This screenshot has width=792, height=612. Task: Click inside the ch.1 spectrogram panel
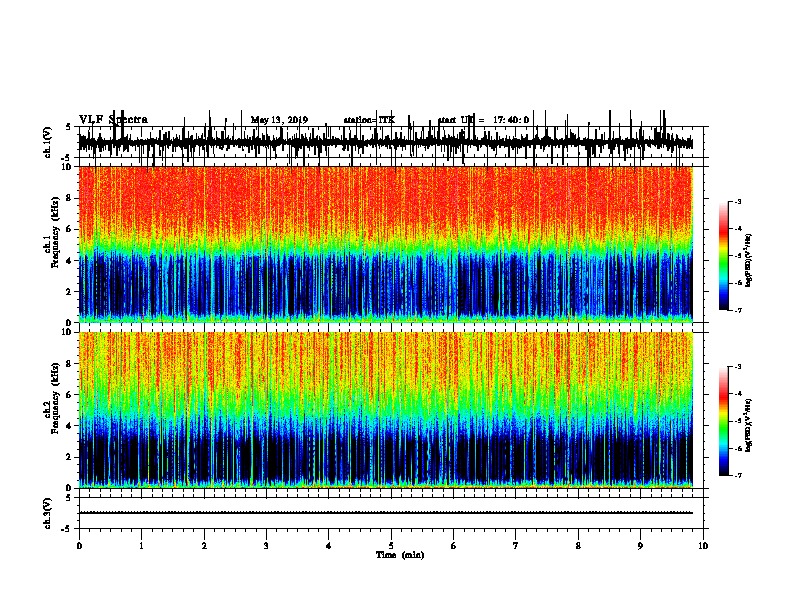pos(385,244)
